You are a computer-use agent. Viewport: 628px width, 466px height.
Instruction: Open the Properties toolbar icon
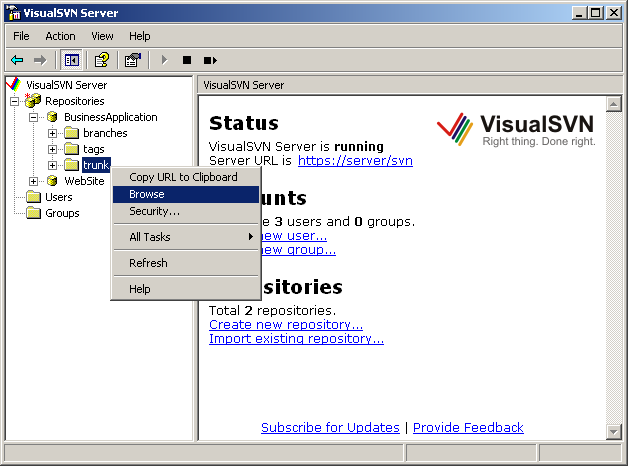[x=133, y=60]
